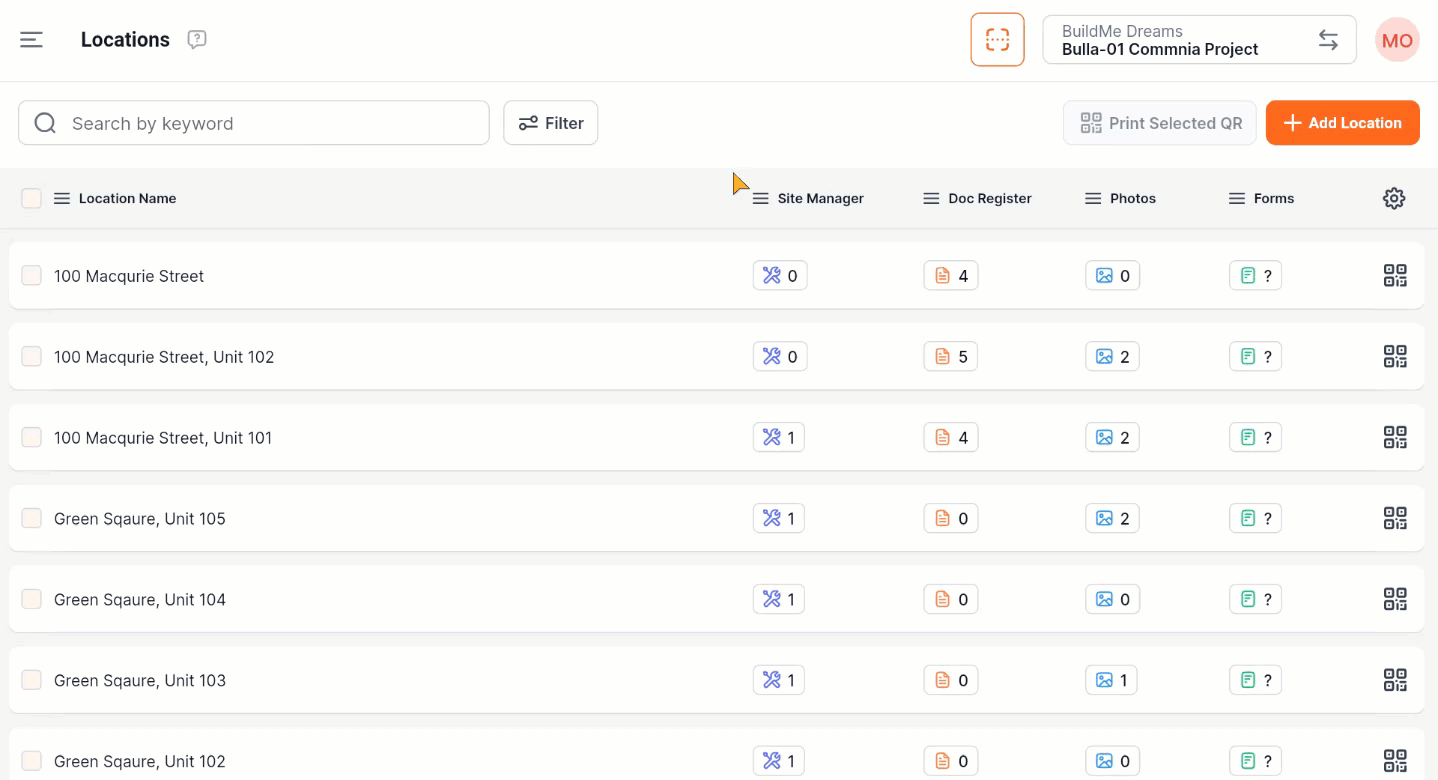Open location 100 Macqurie Street, Unit 102

164,357
